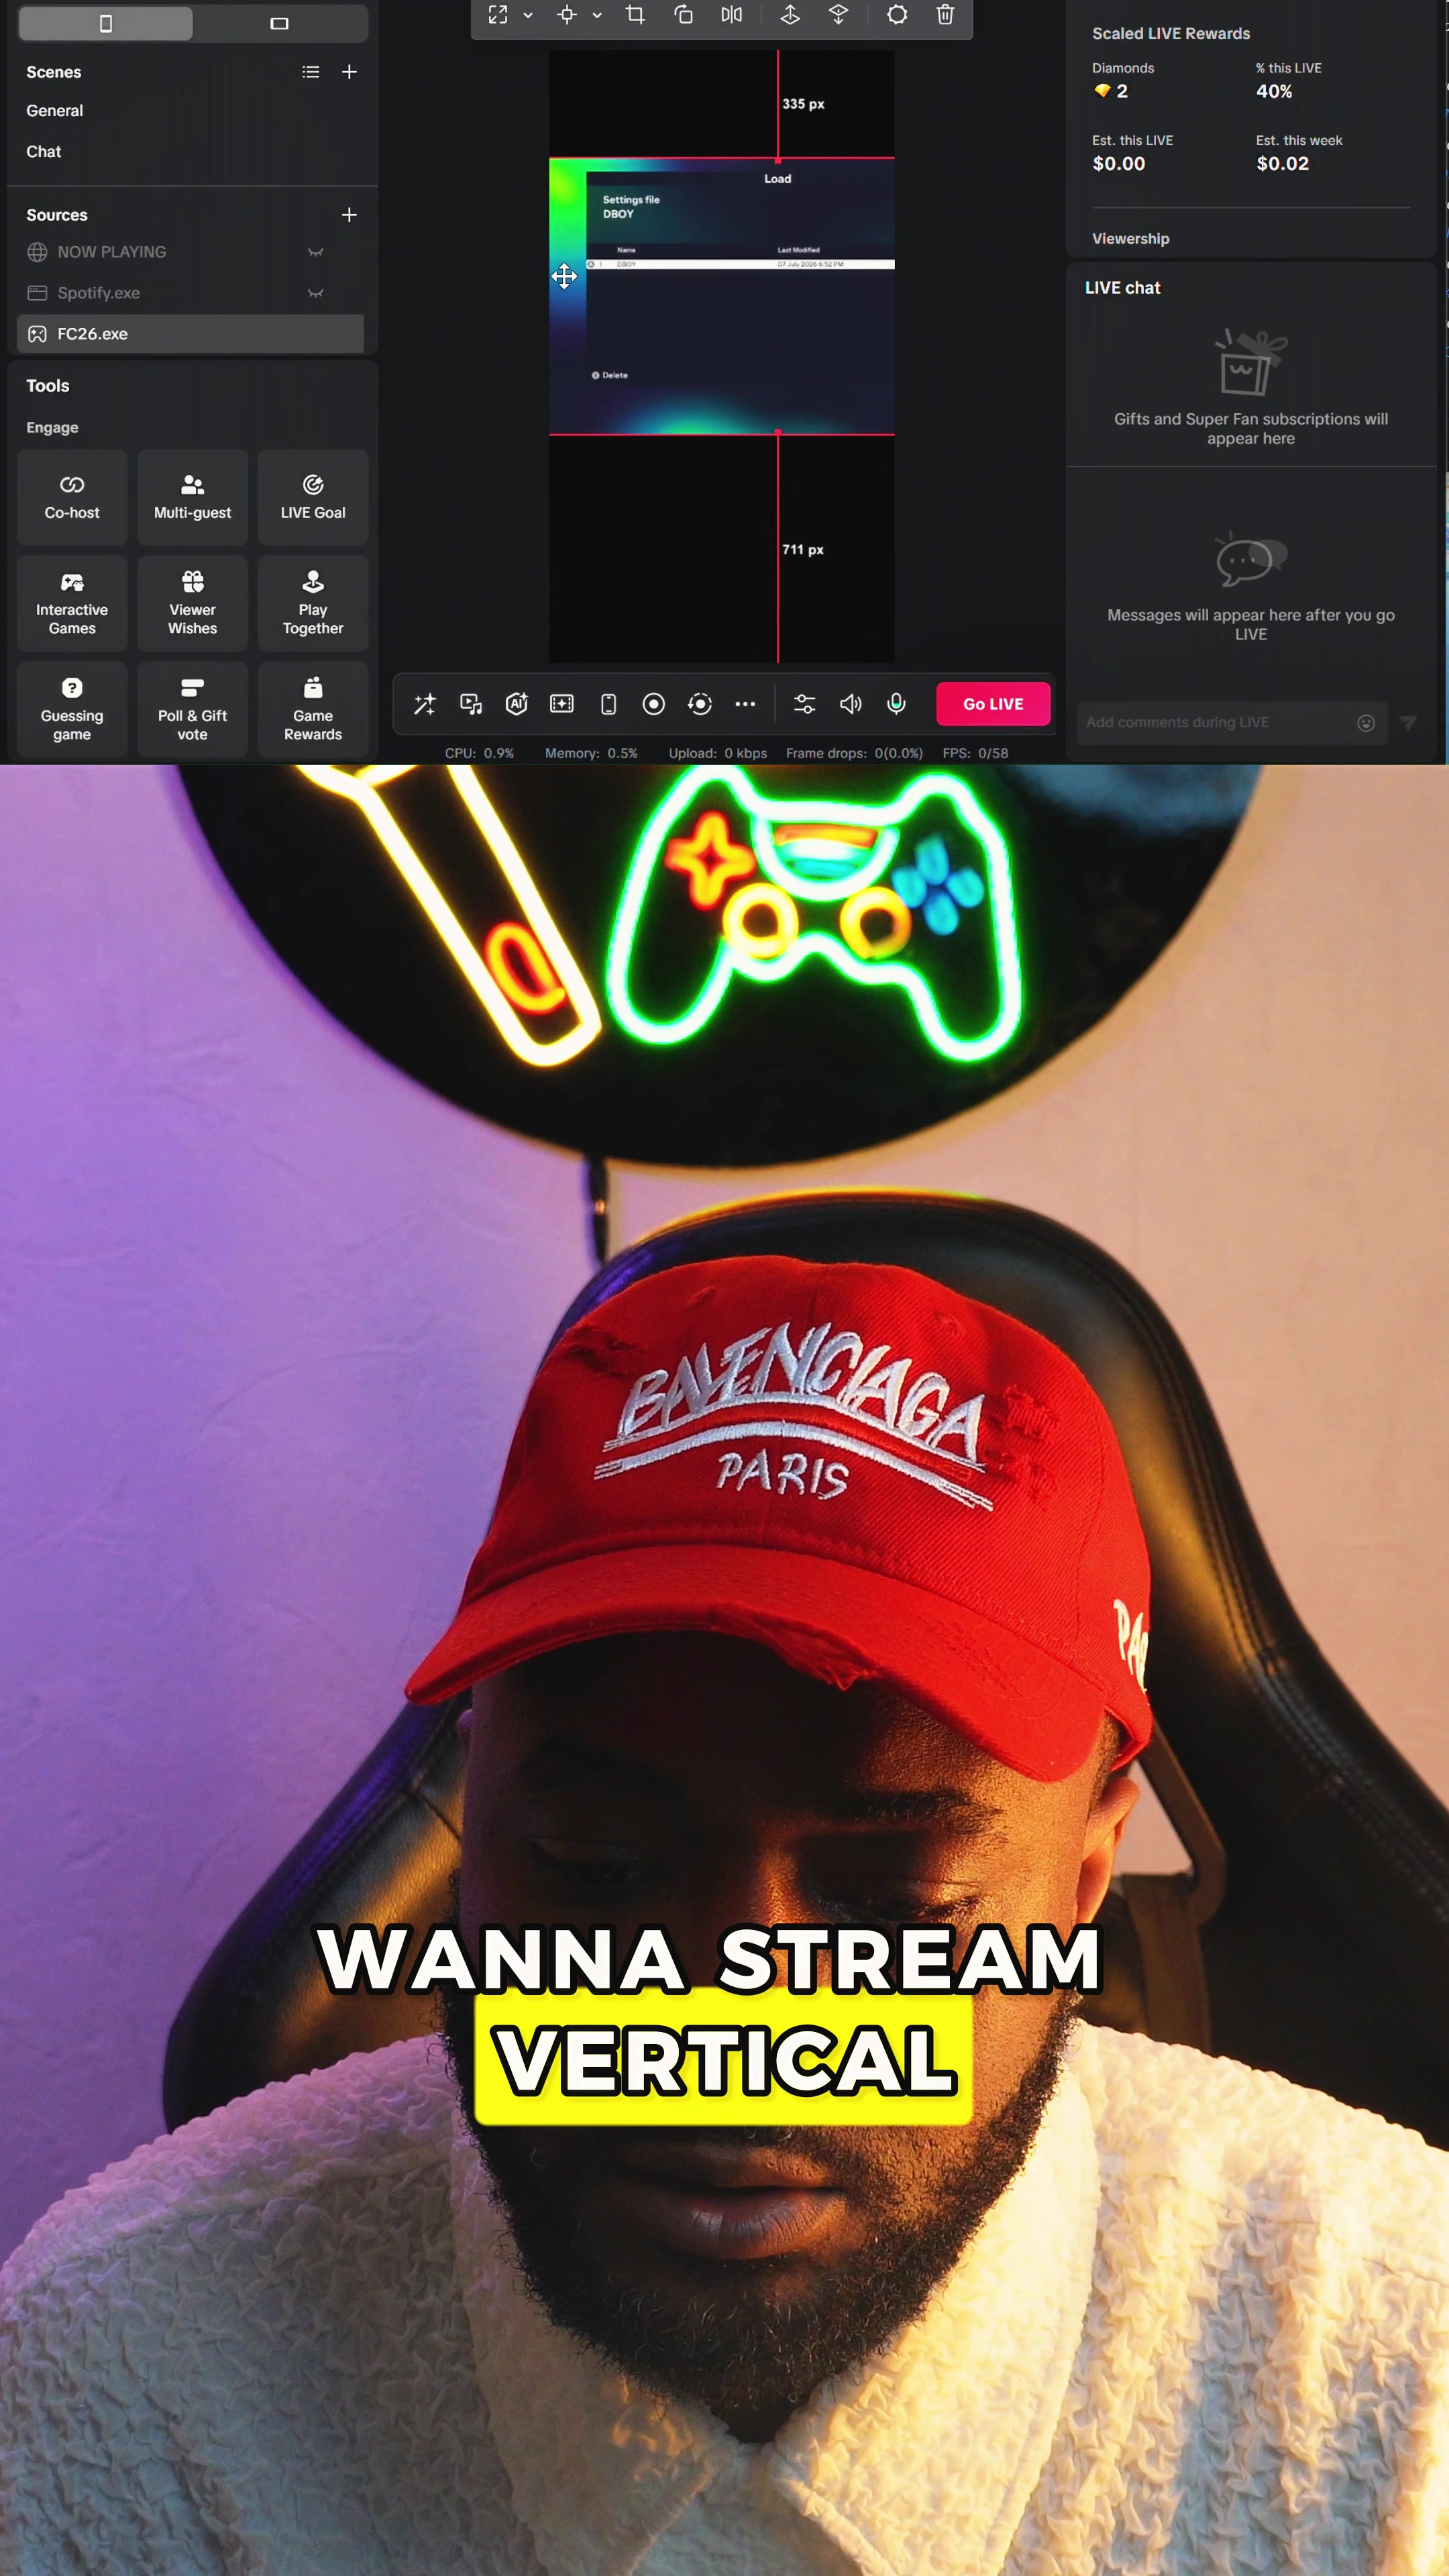The image size is (1449, 2576).
Task: Open the media and music icon
Action: (x=471, y=704)
